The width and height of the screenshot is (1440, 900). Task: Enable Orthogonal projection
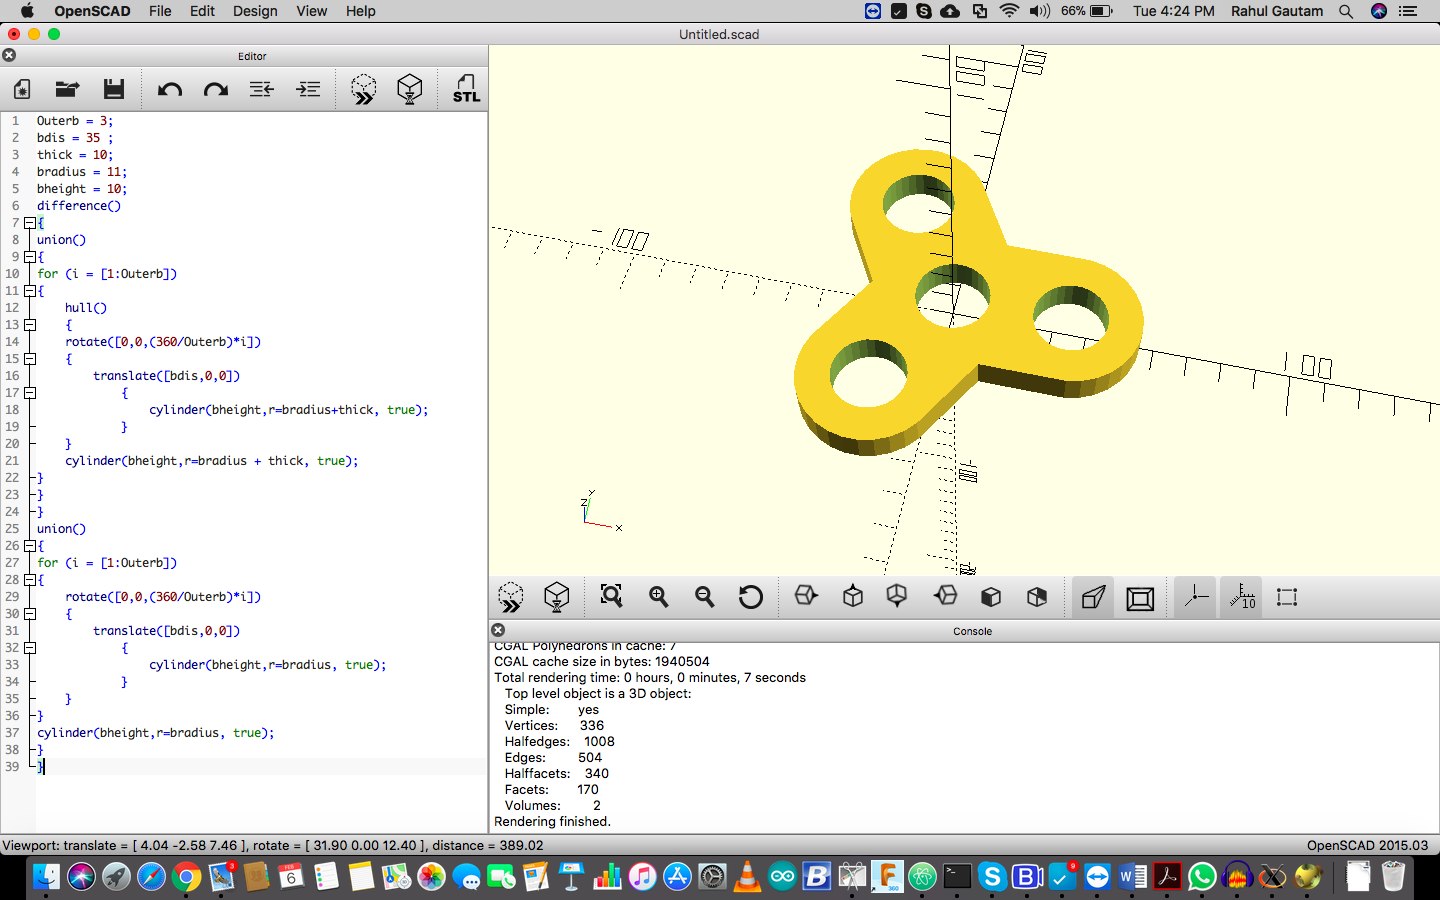point(1140,598)
